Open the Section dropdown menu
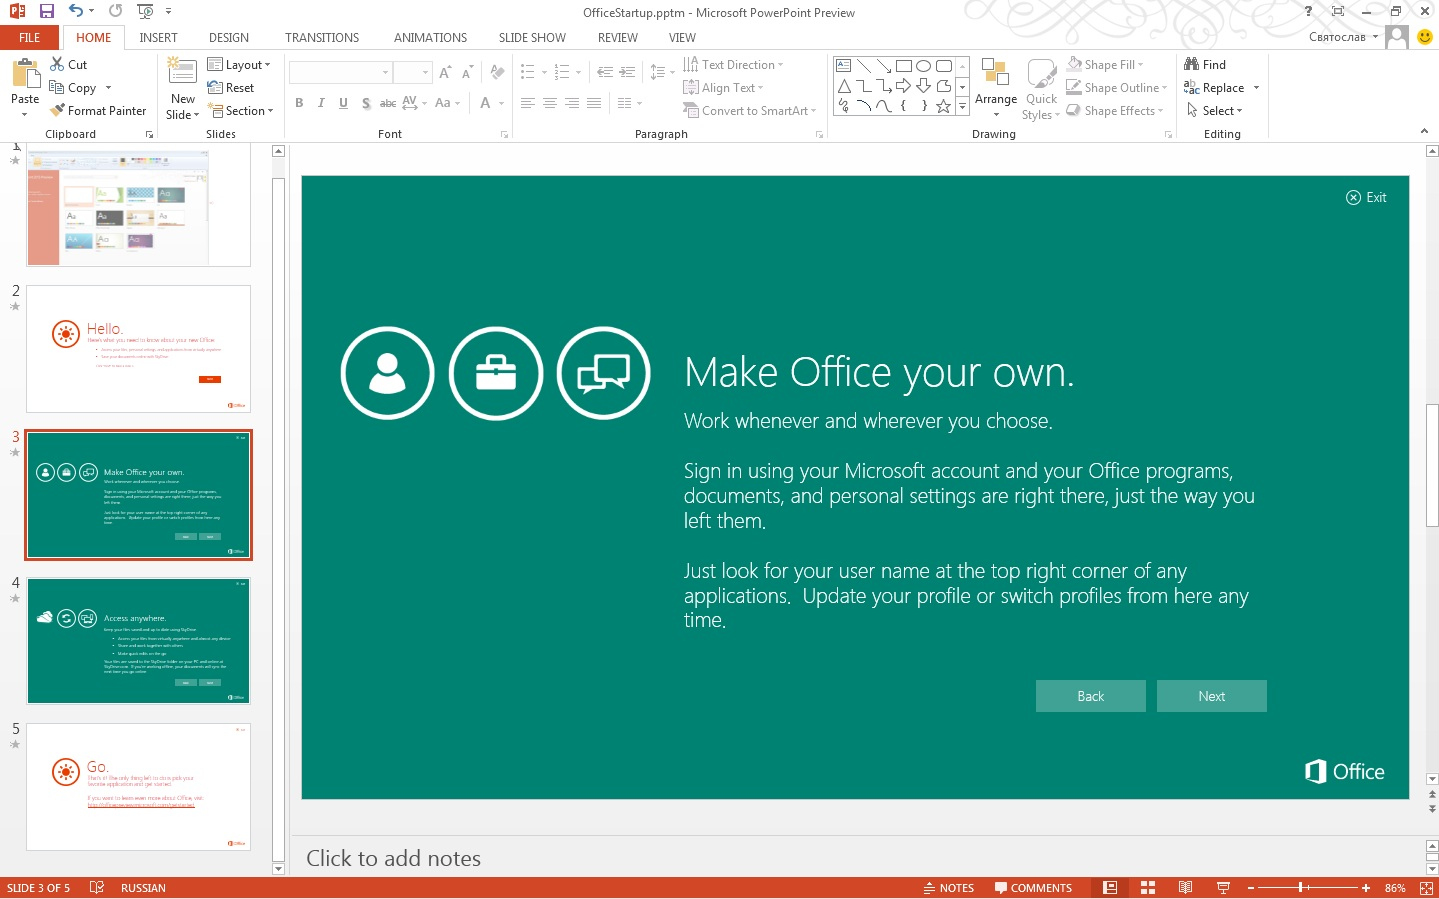 tap(240, 111)
